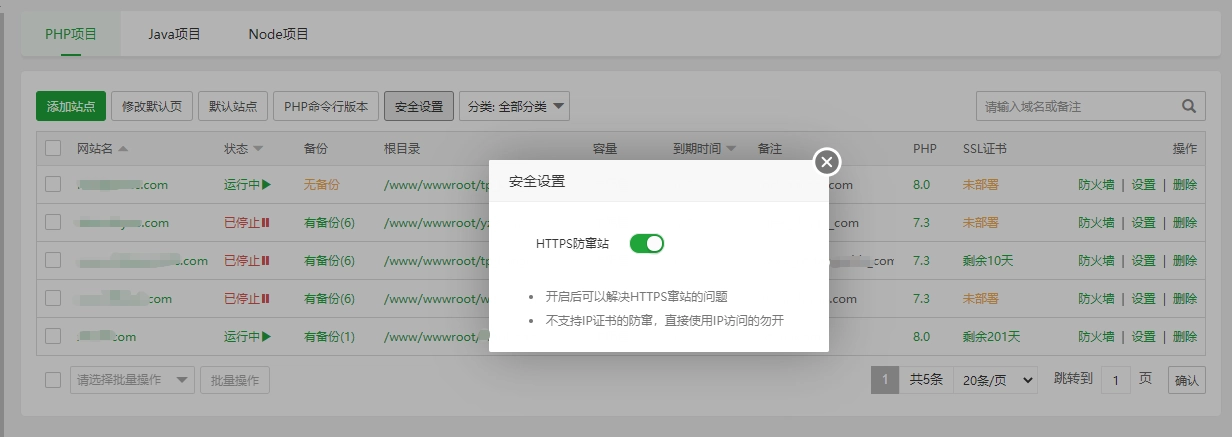This screenshot has height=437, width=1232.
Task: Click the 添加站点 button
Action: coord(71,106)
